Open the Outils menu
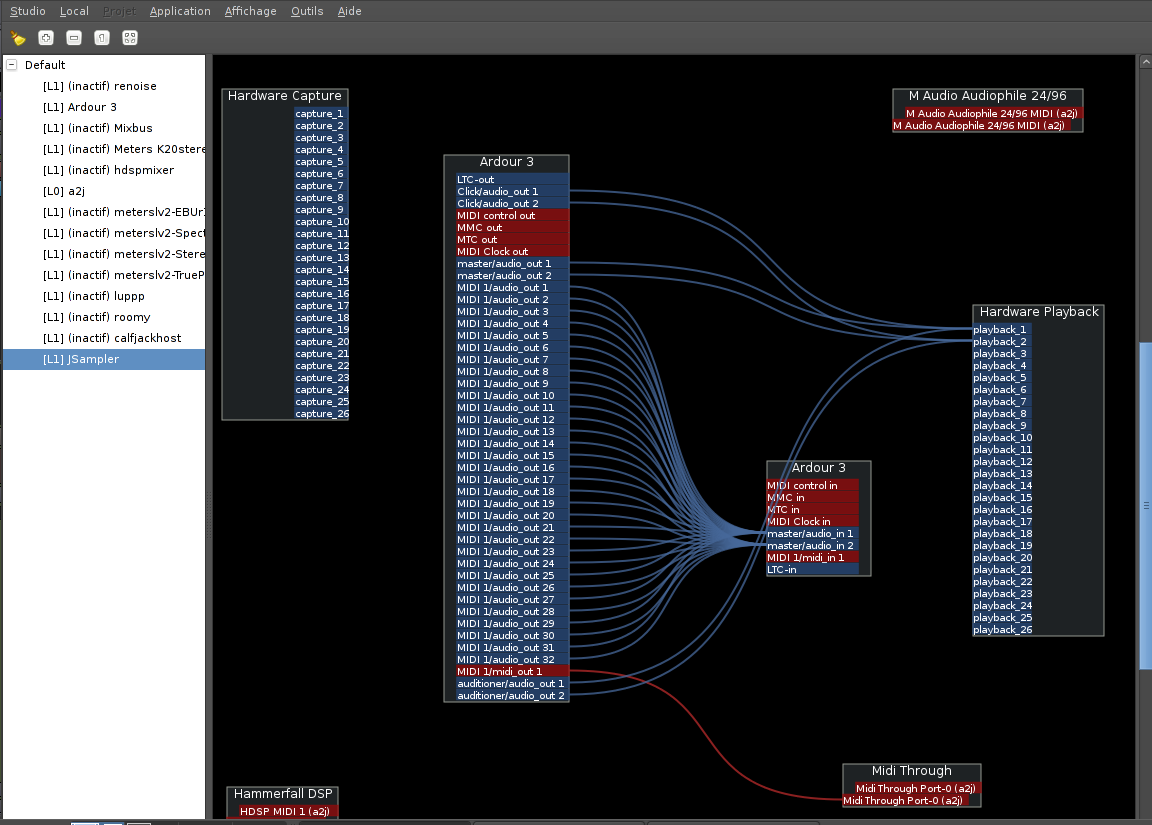Viewport: 1152px width, 825px height. (x=307, y=11)
